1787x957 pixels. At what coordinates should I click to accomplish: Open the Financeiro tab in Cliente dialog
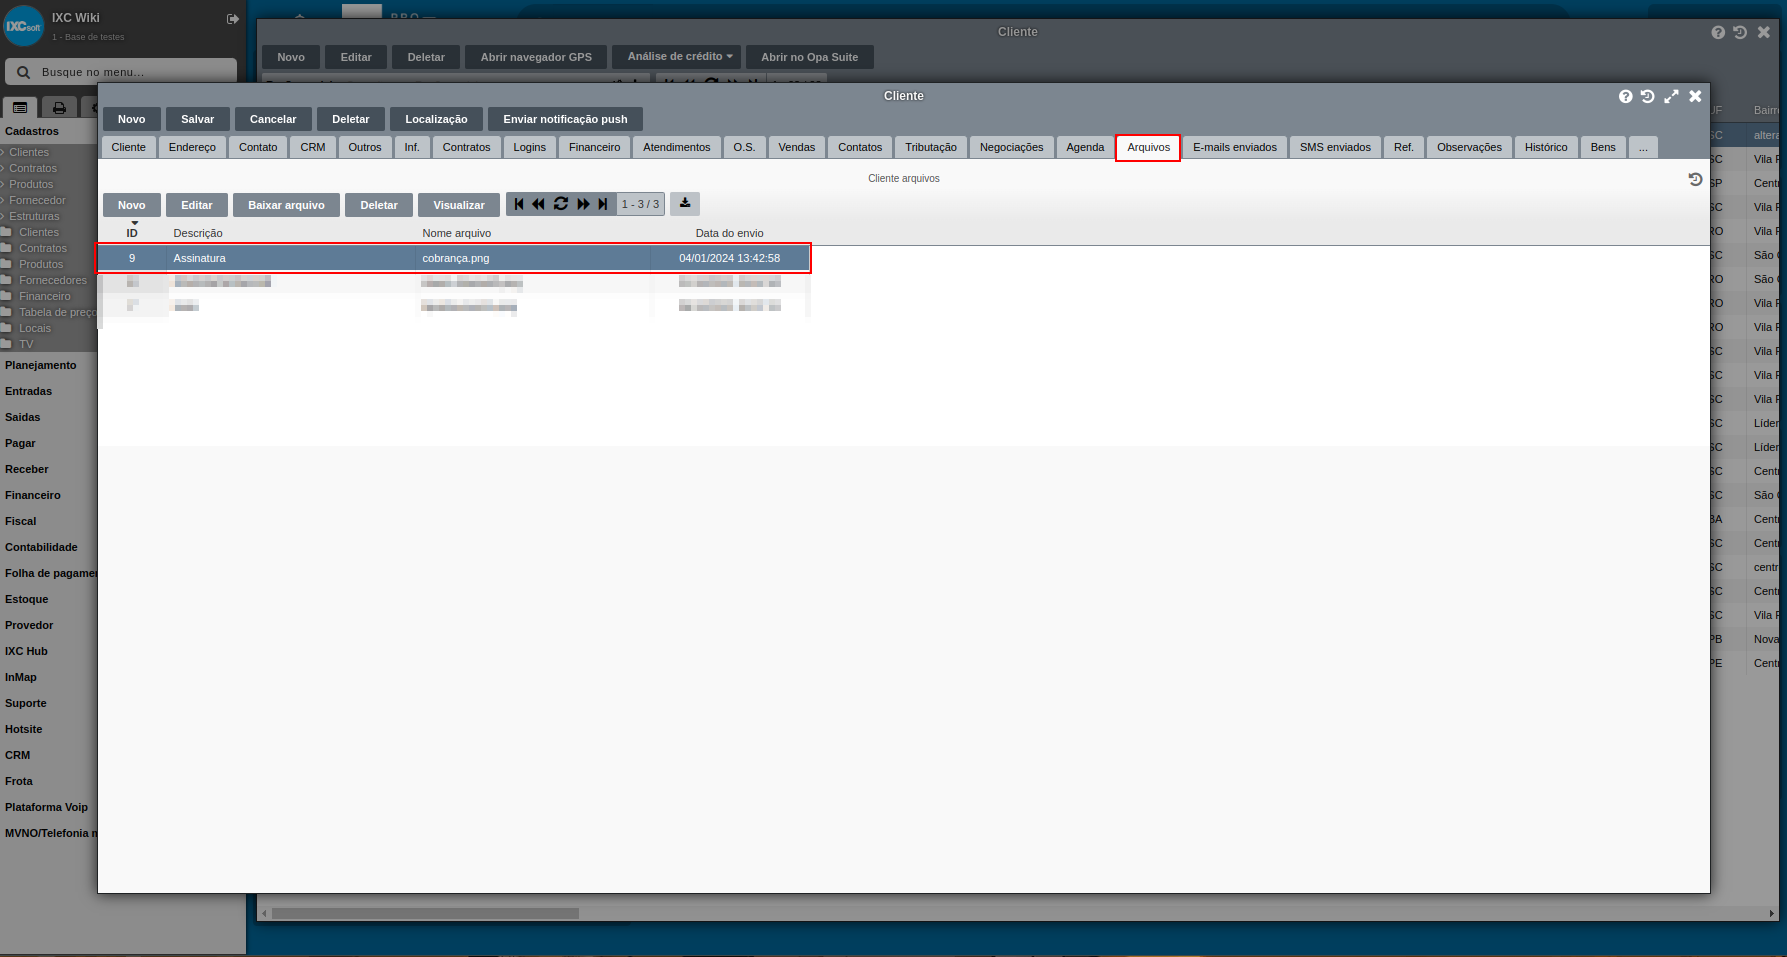point(594,147)
